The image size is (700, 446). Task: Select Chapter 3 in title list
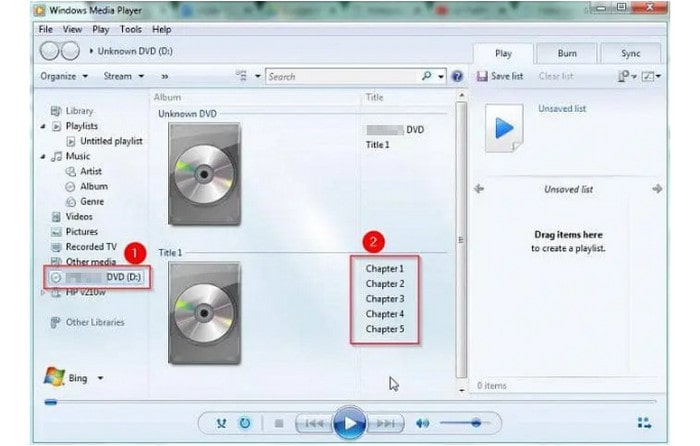385,299
